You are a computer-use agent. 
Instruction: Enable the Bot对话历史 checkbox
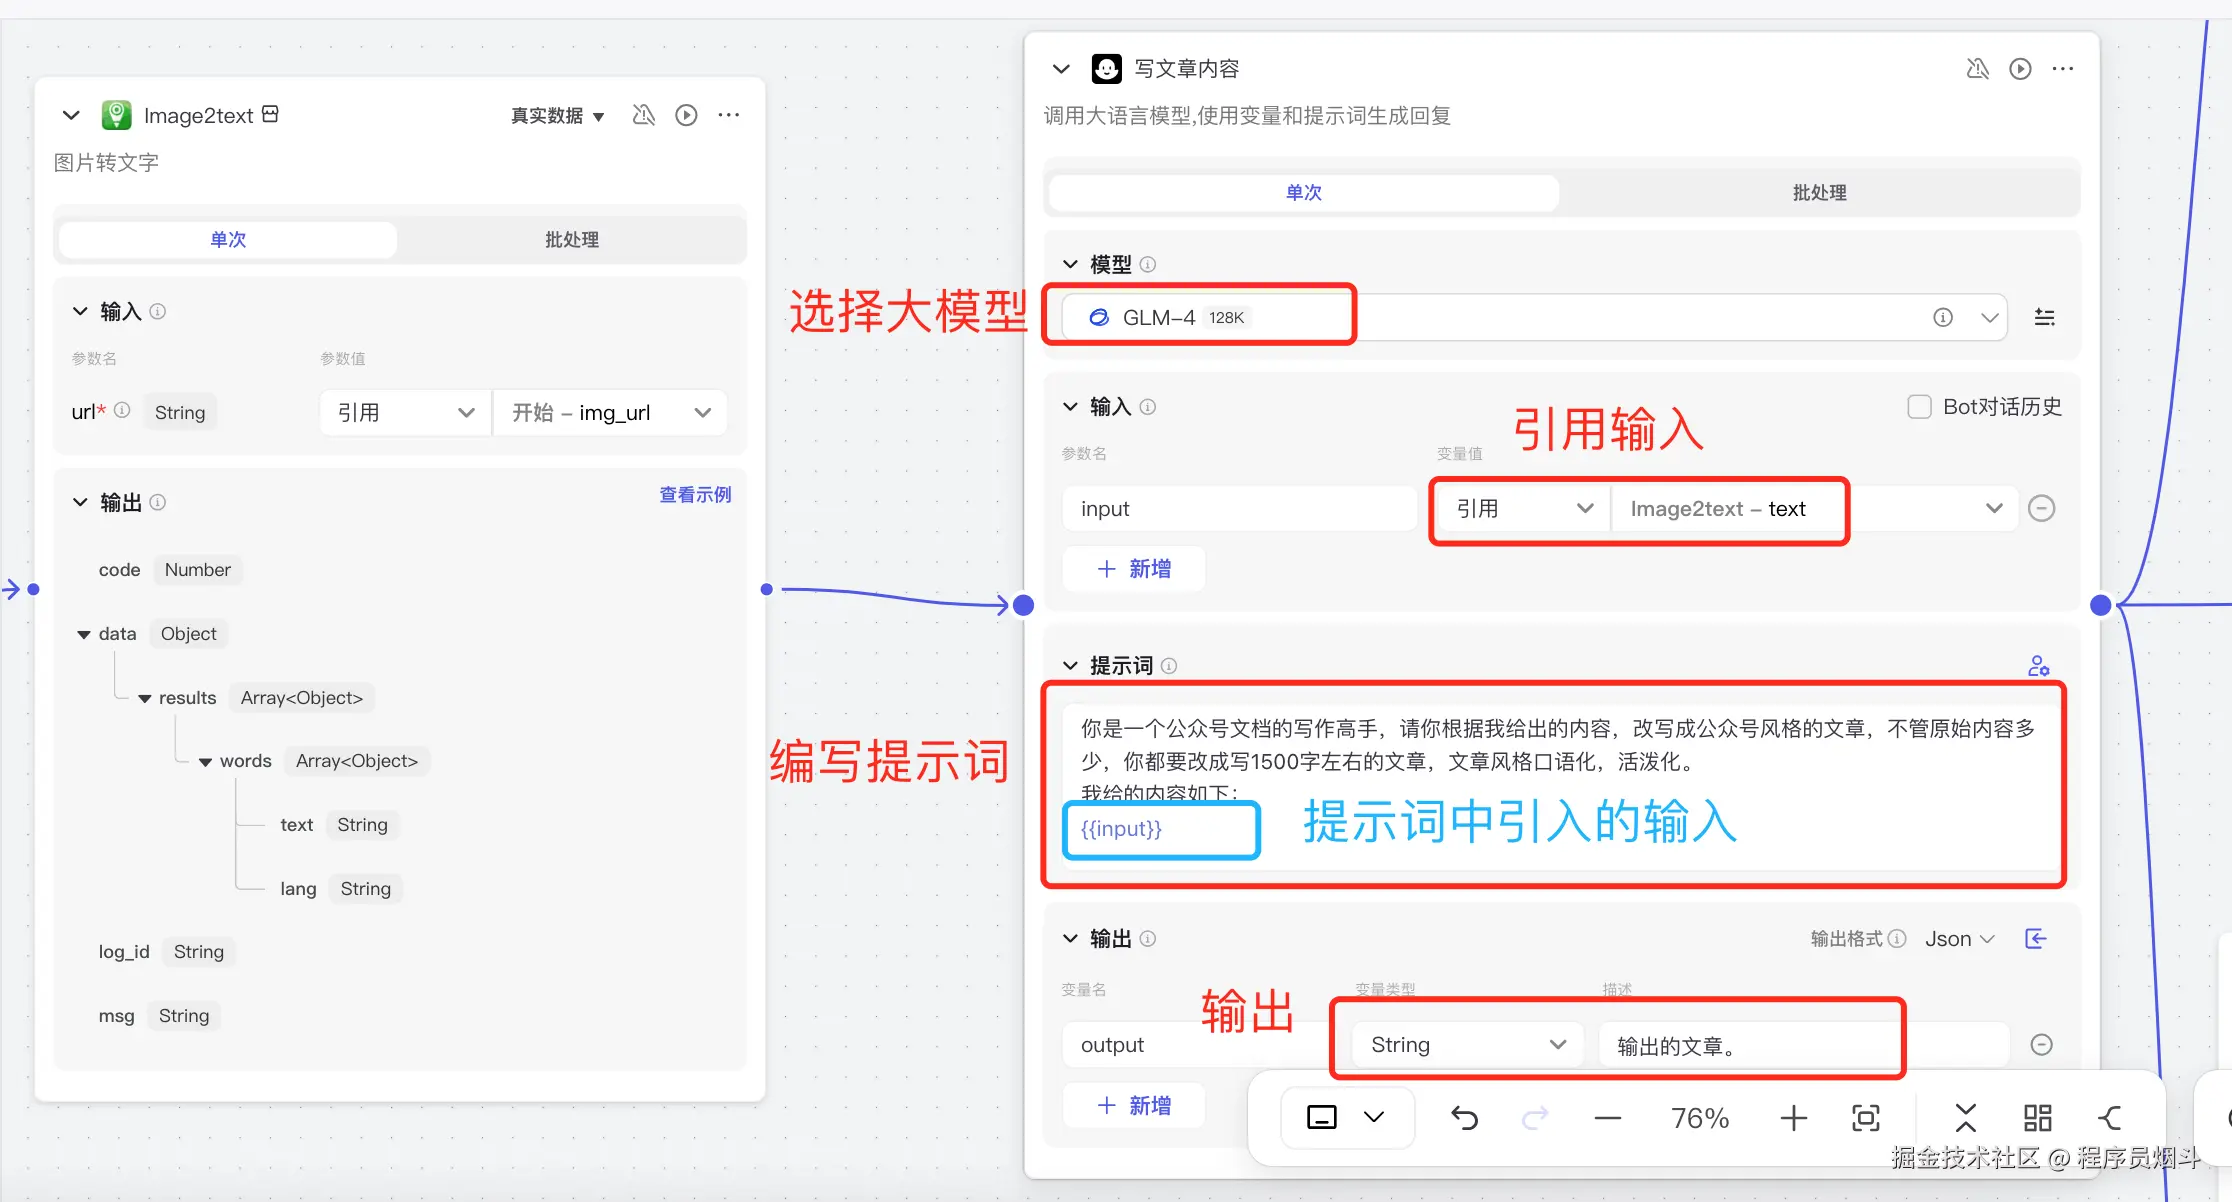(1918, 406)
